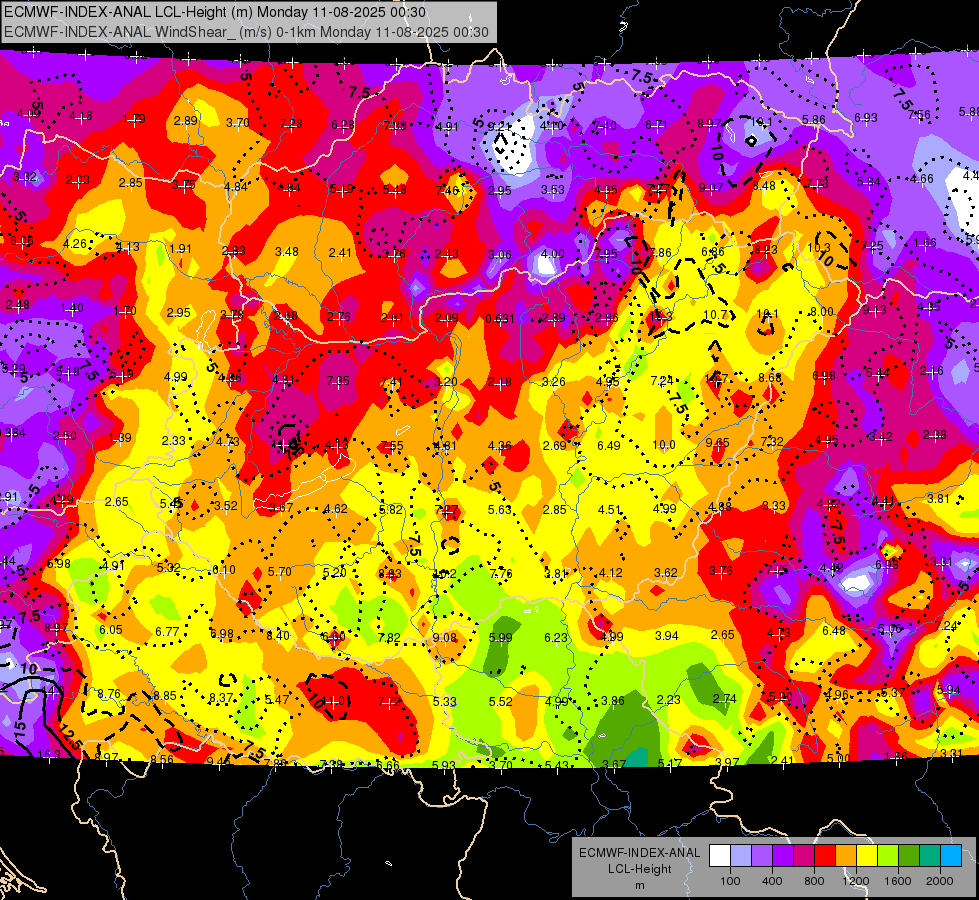The height and width of the screenshot is (900, 979).
Task: Click the legend title ECMWF-INDEX-ANAL
Action: pyautogui.click(x=639, y=853)
